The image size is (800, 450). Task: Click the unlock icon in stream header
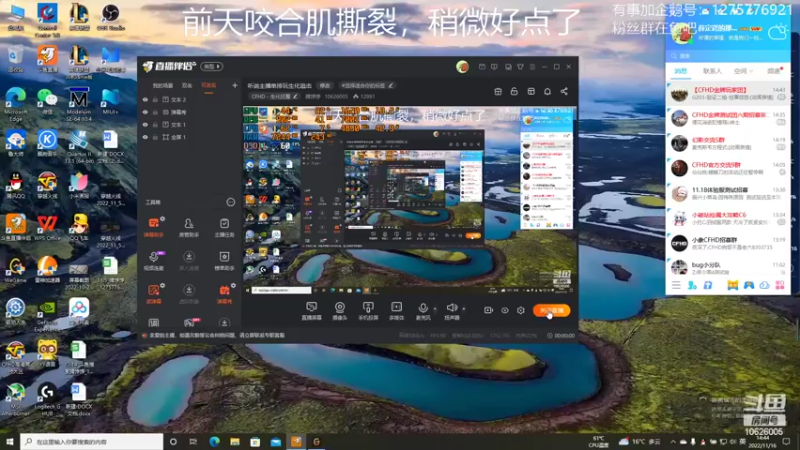(514, 91)
